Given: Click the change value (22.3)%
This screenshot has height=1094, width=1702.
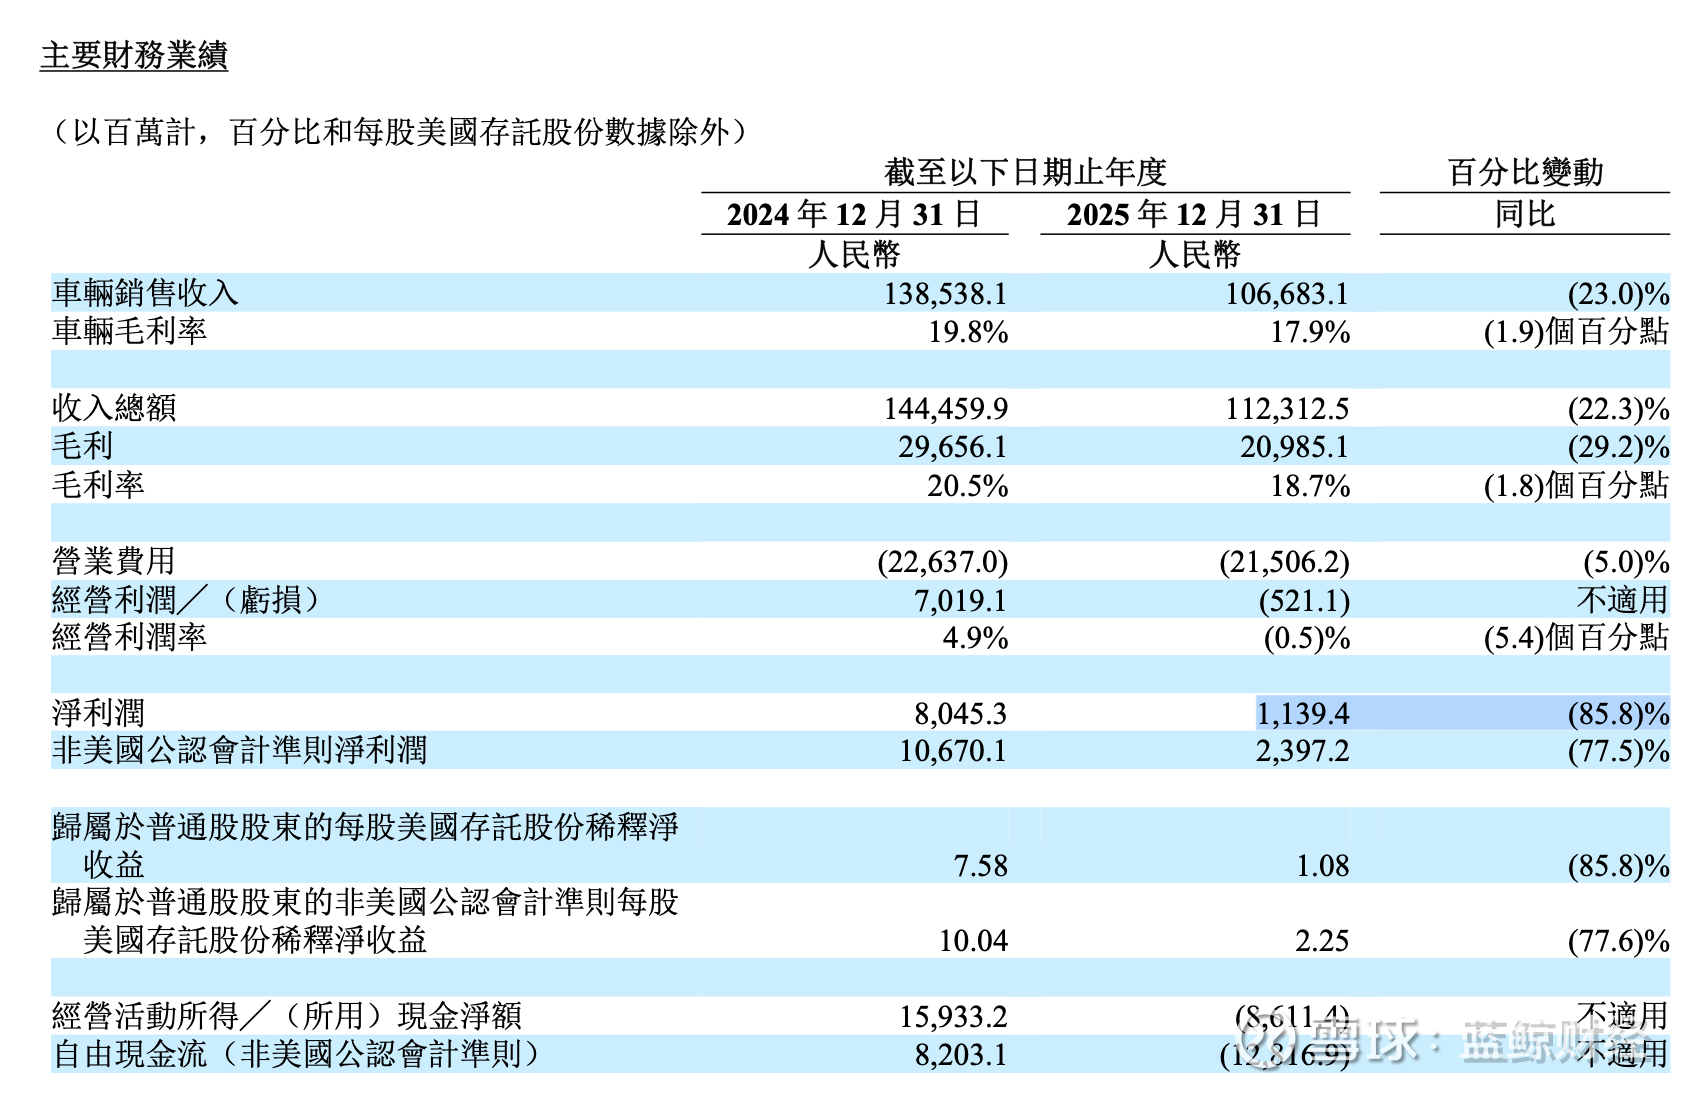Looking at the screenshot, I should (1618, 409).
